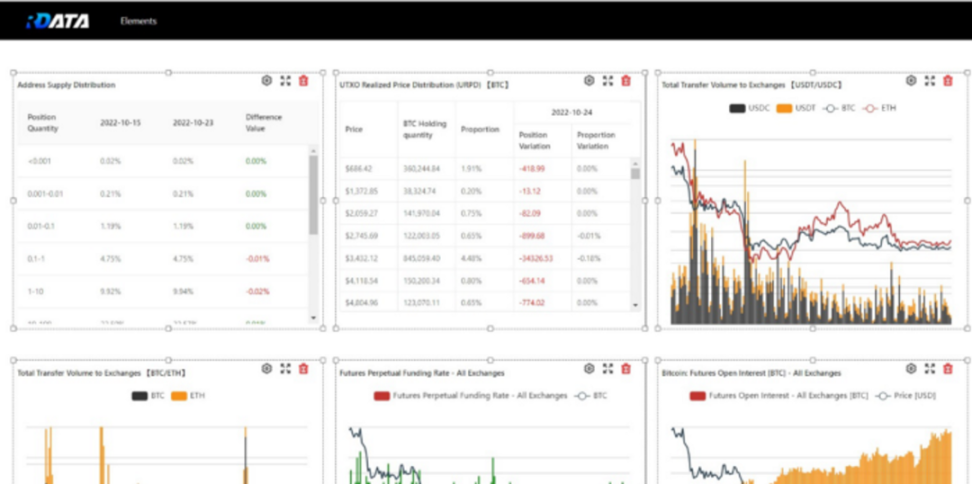Remove the Bitcoin Futures Open Interest panel
The height and width of the screenshot is (484, 972).
click(948, 369)
